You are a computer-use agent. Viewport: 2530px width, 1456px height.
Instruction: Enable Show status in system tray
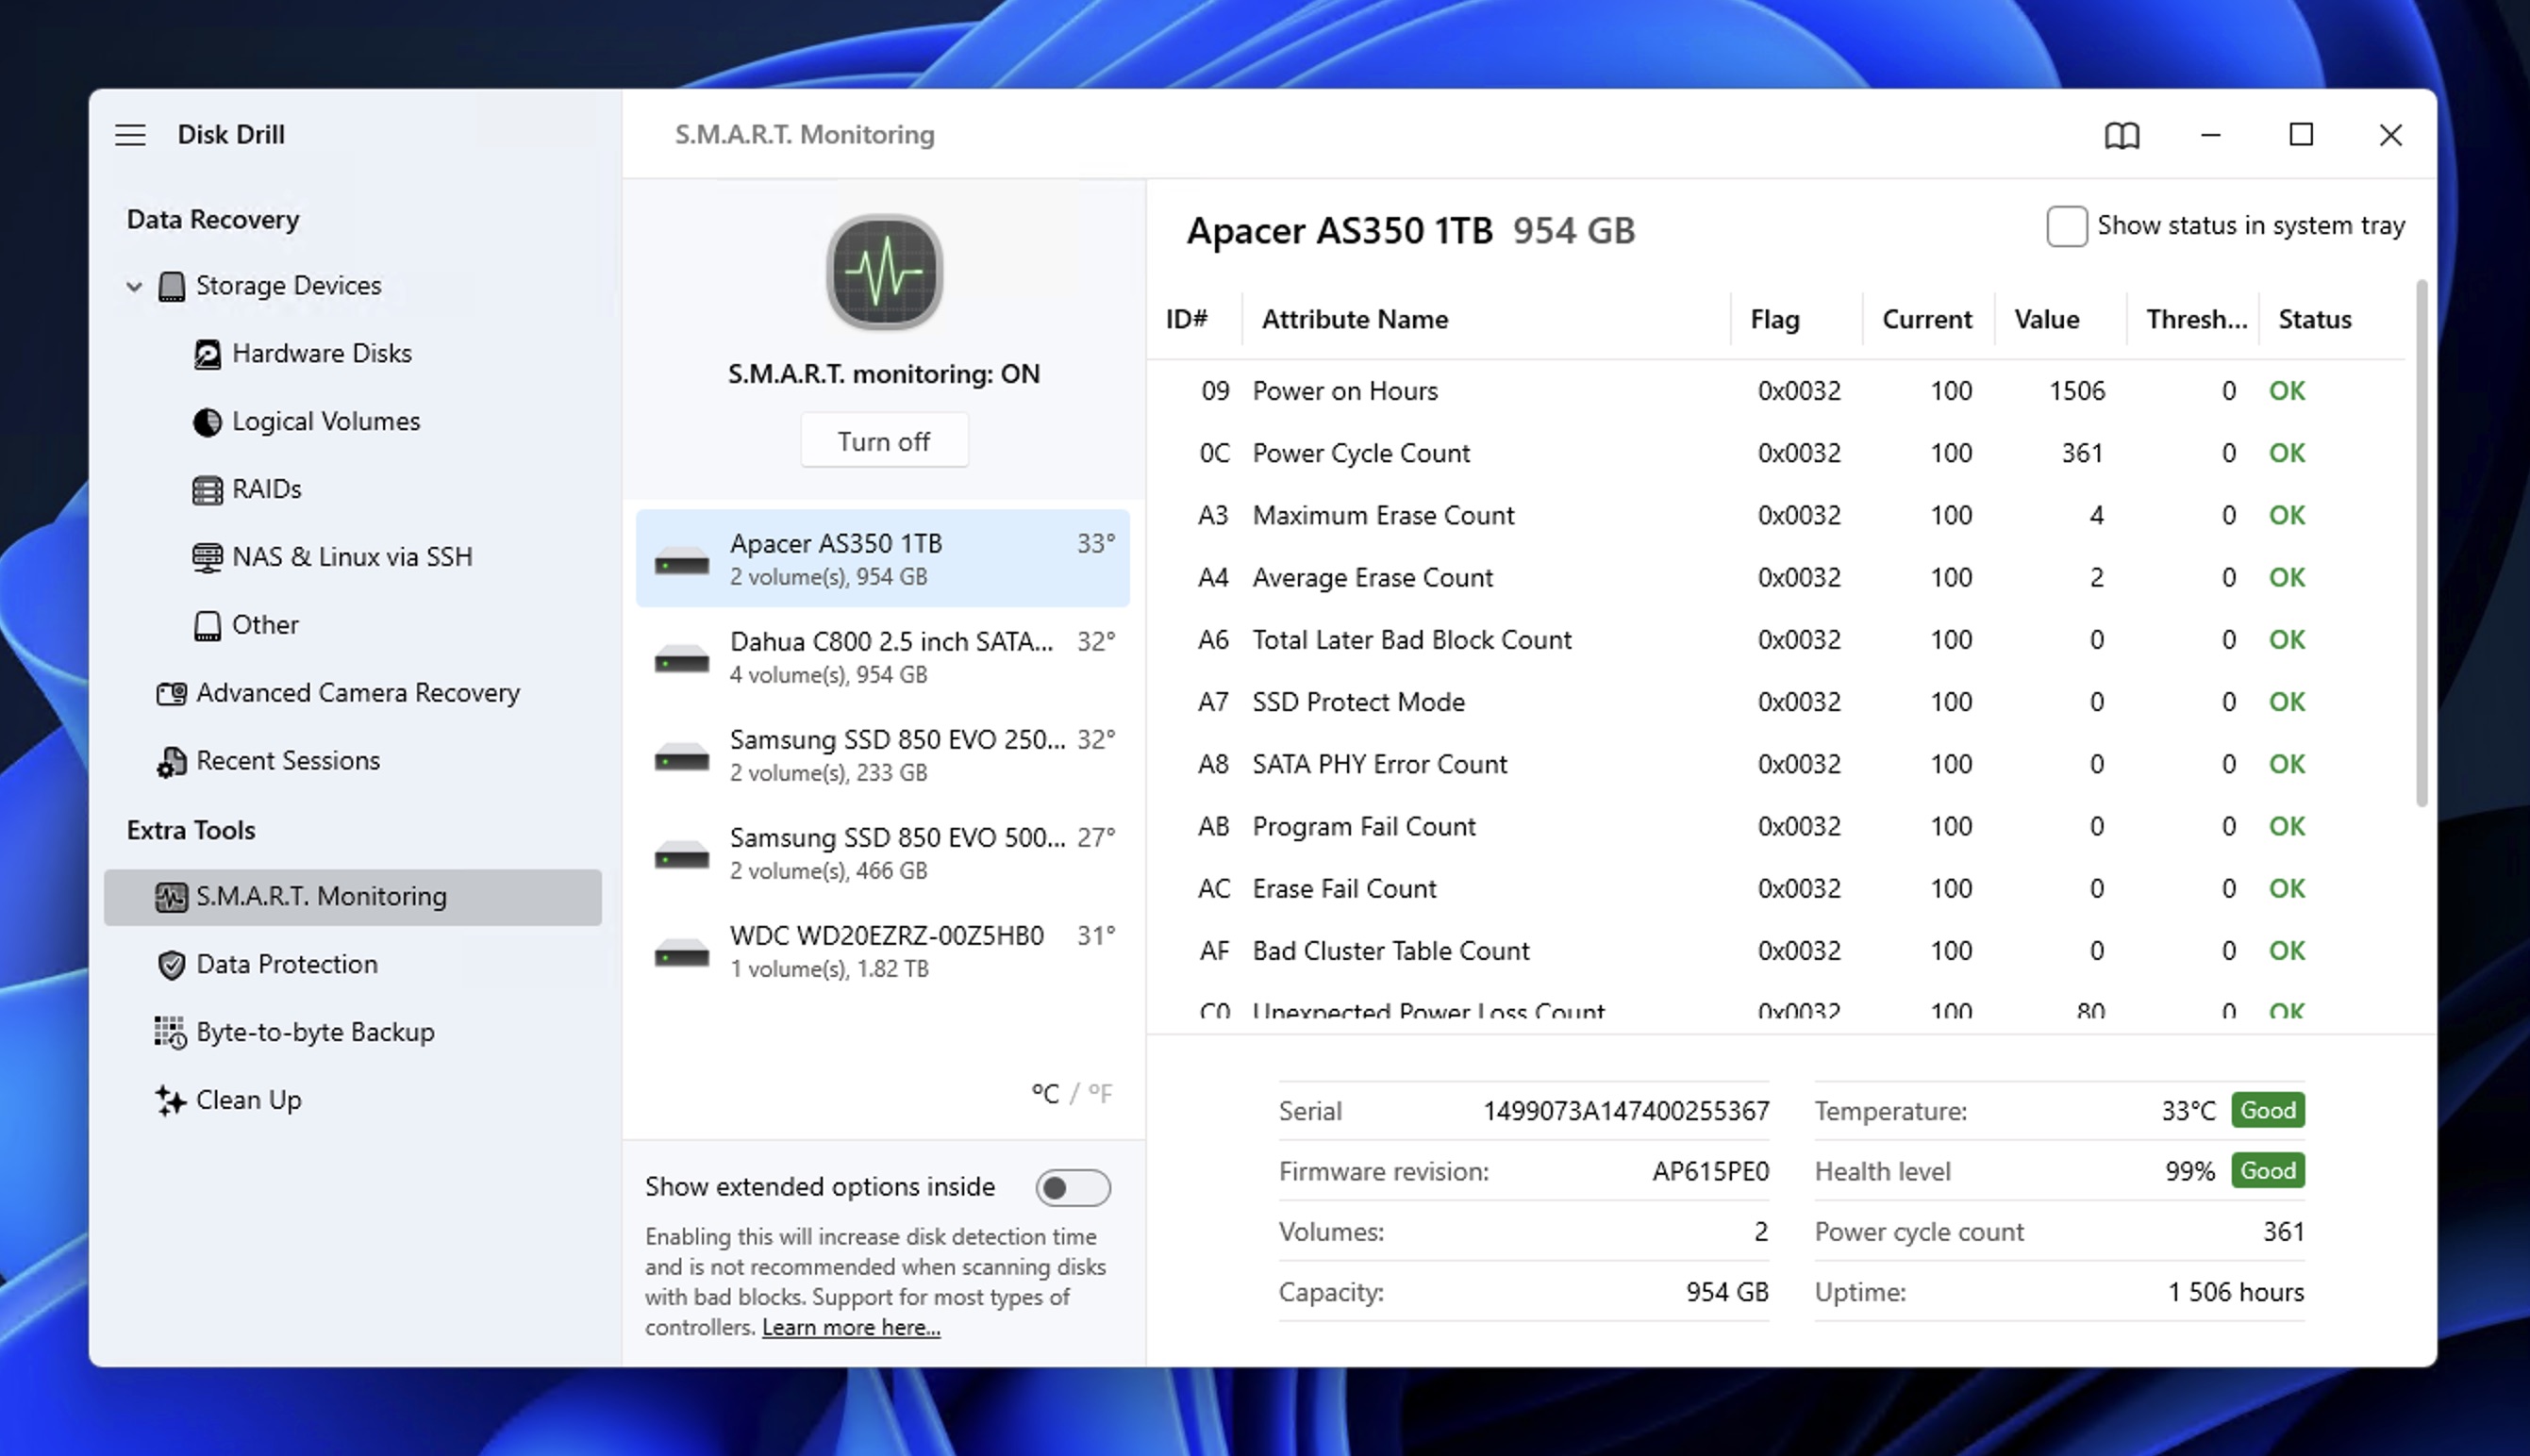[x=2066, y=226]
